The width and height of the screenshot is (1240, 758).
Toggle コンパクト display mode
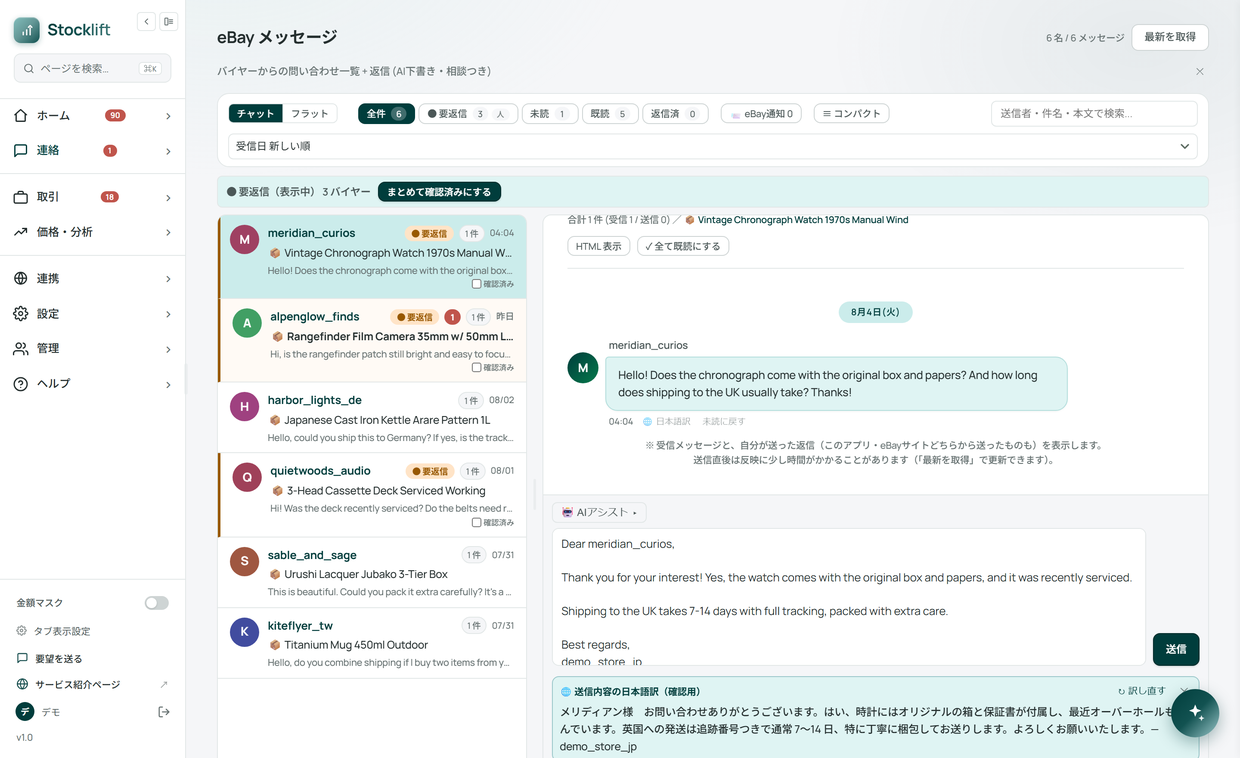851,114
